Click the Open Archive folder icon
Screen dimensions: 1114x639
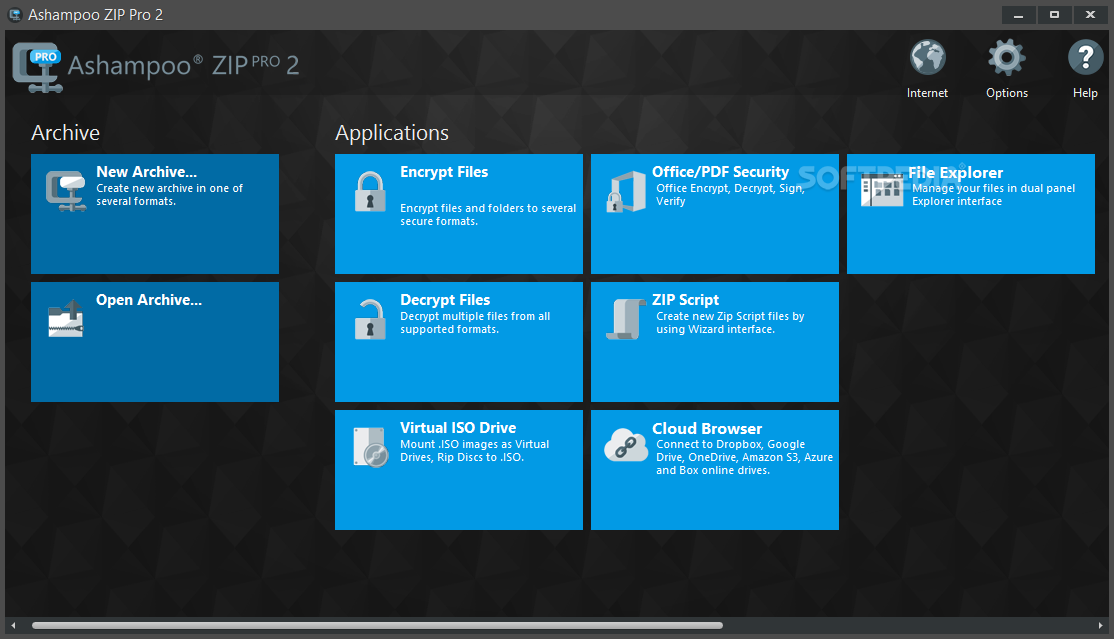66,318
